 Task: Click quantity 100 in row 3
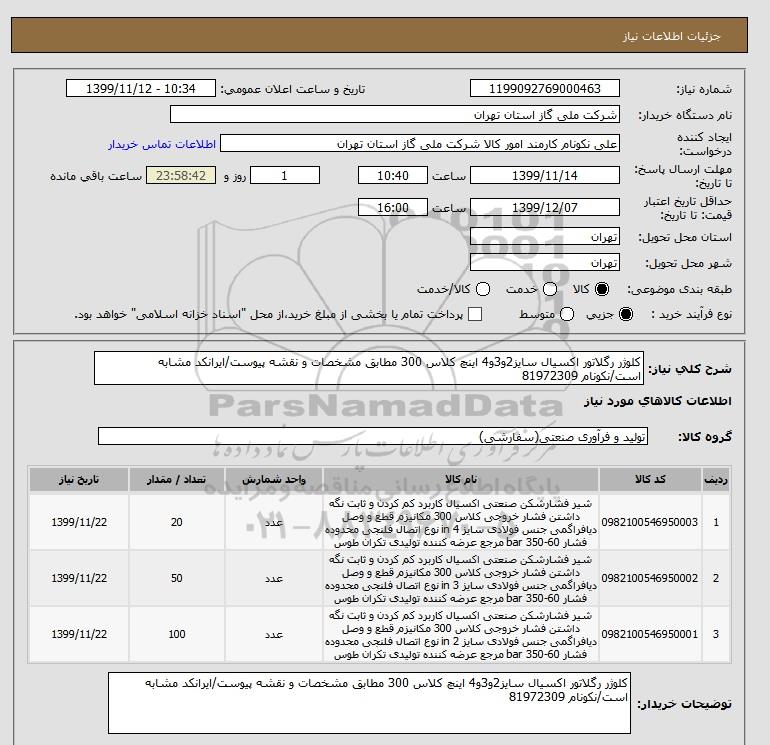click(x=177, y=634)
